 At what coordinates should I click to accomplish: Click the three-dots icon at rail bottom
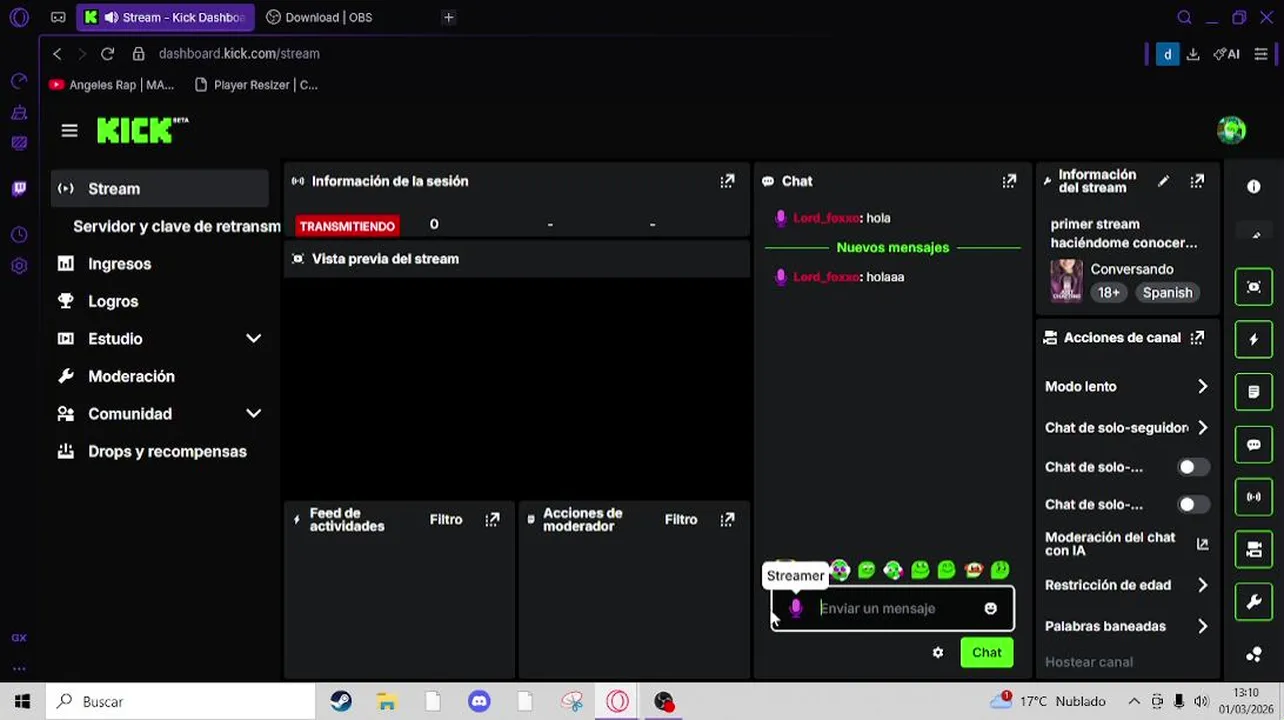tap(1254, 655)
